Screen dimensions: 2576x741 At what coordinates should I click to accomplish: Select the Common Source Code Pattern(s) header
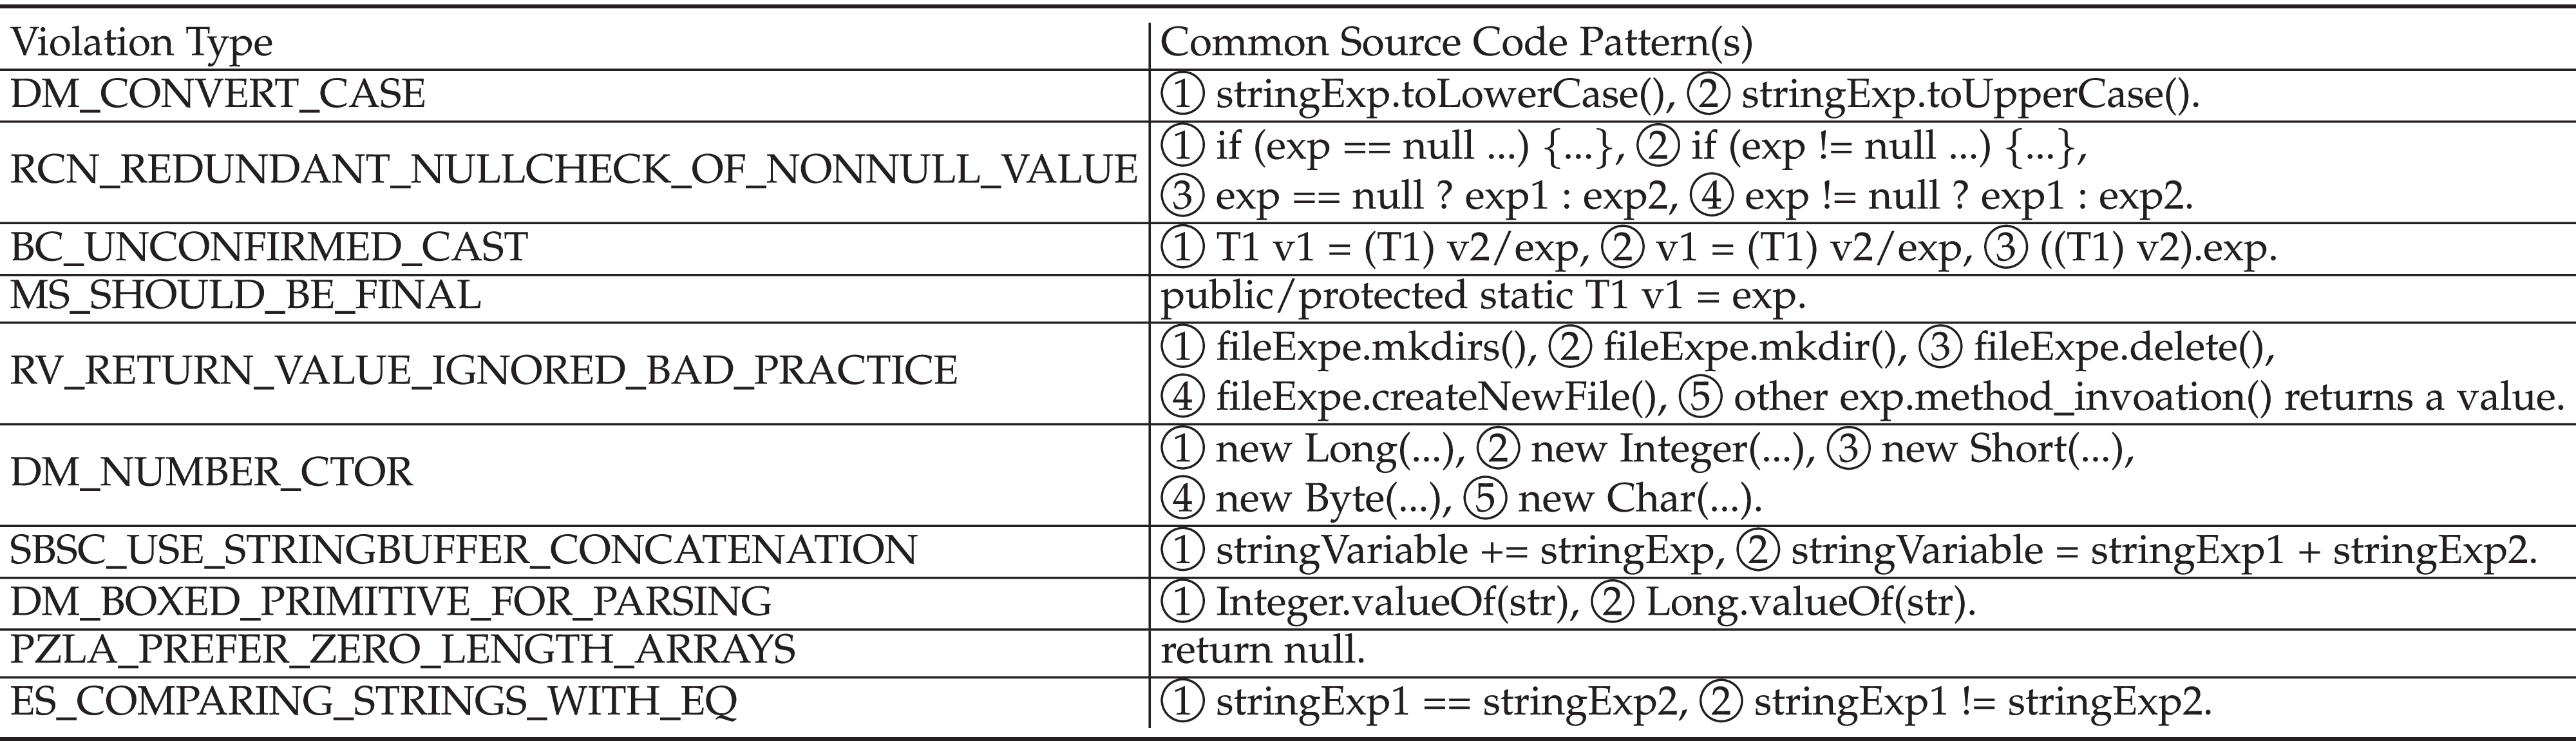(1456, 43)
